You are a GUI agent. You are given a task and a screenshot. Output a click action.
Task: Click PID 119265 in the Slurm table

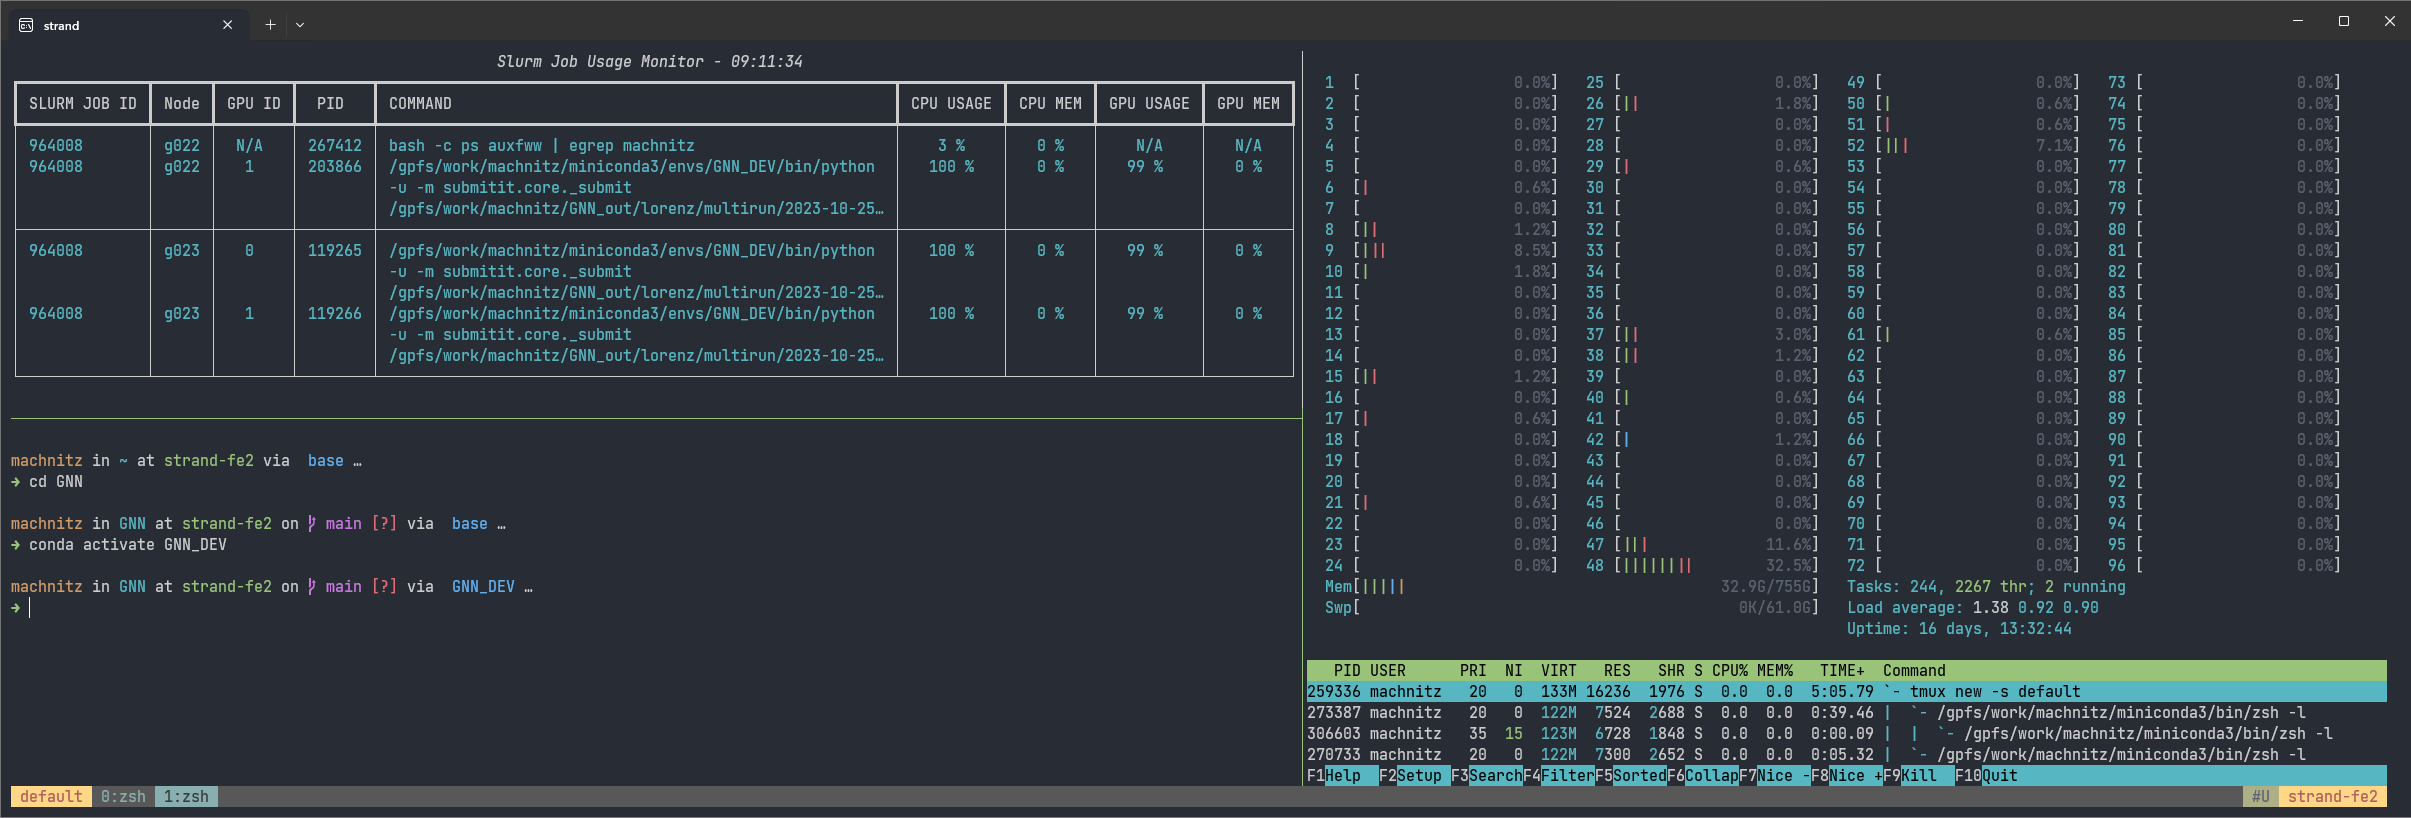click(335, 251)
